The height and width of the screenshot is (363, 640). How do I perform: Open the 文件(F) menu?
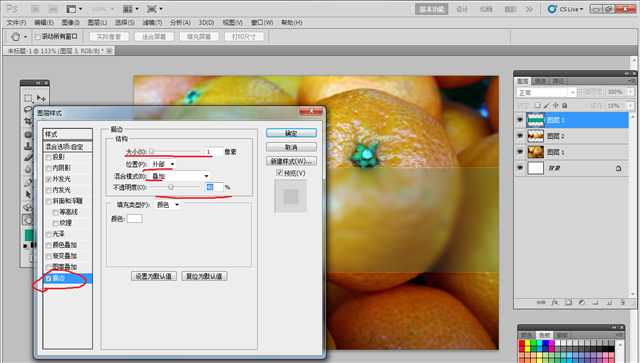pos(17,22)
